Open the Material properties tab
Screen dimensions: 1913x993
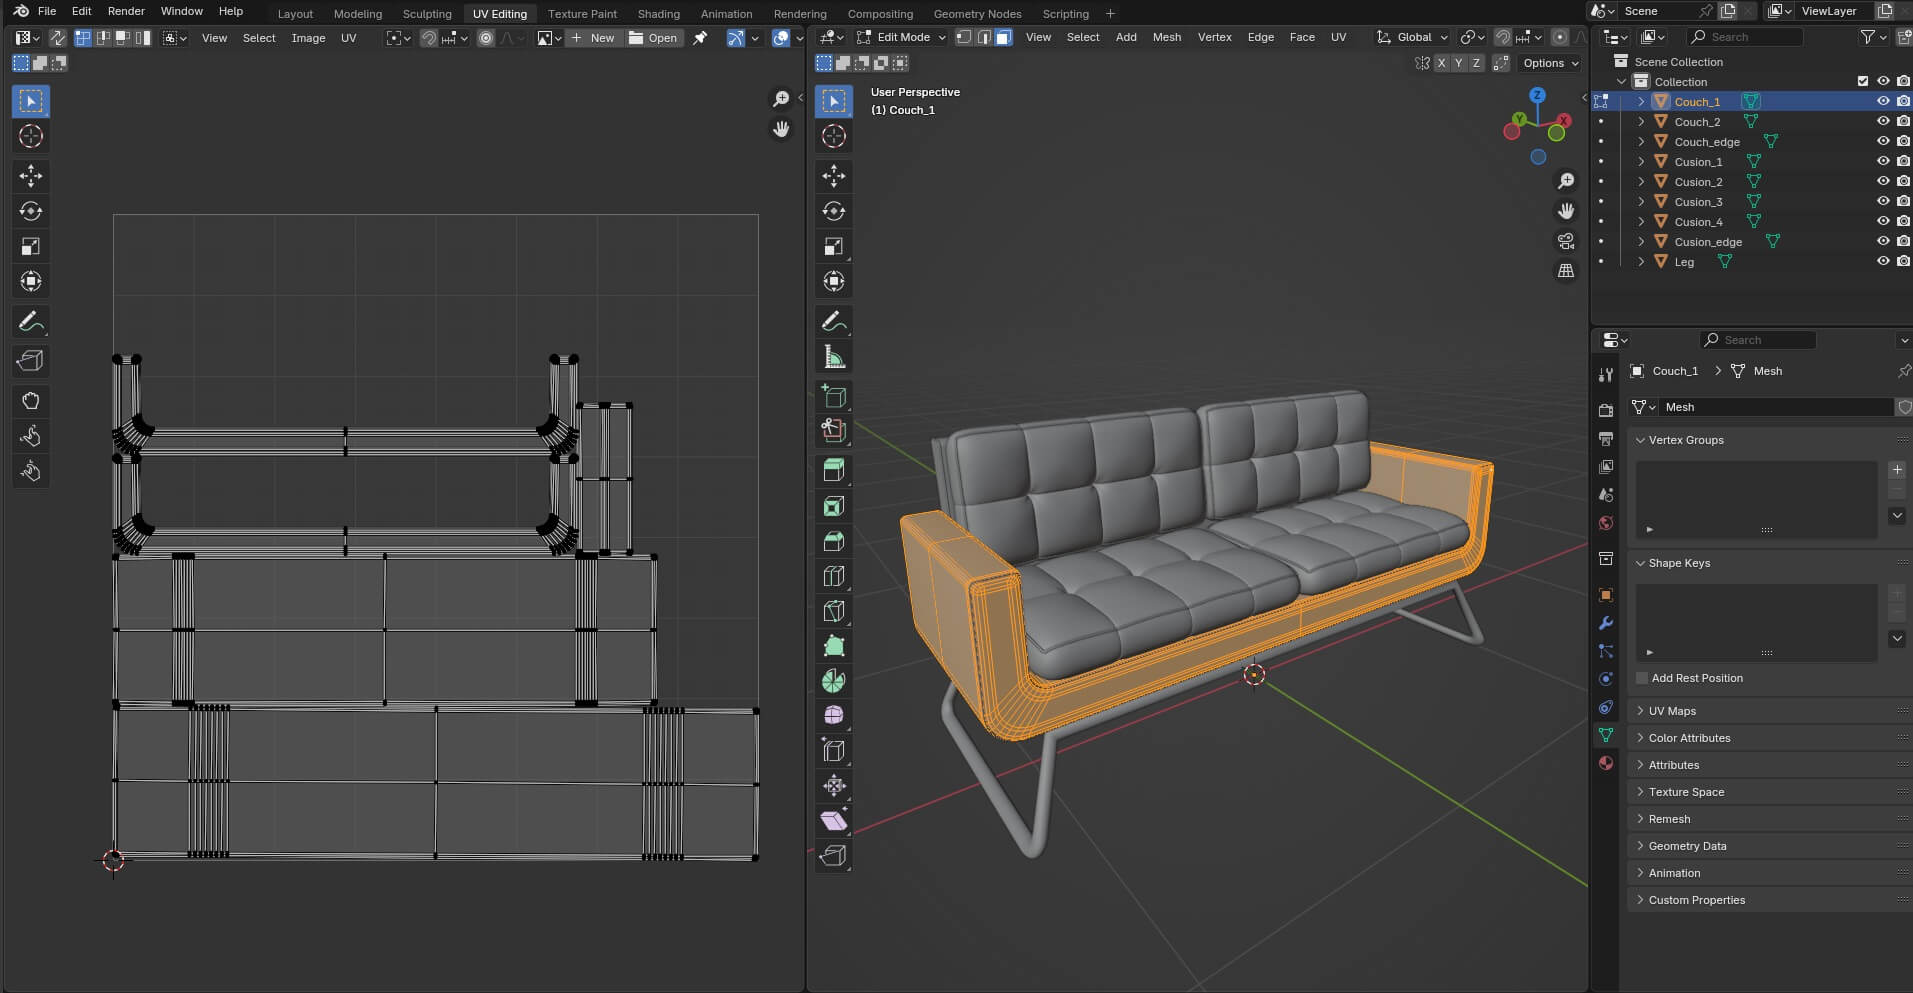pos(1606,763)
